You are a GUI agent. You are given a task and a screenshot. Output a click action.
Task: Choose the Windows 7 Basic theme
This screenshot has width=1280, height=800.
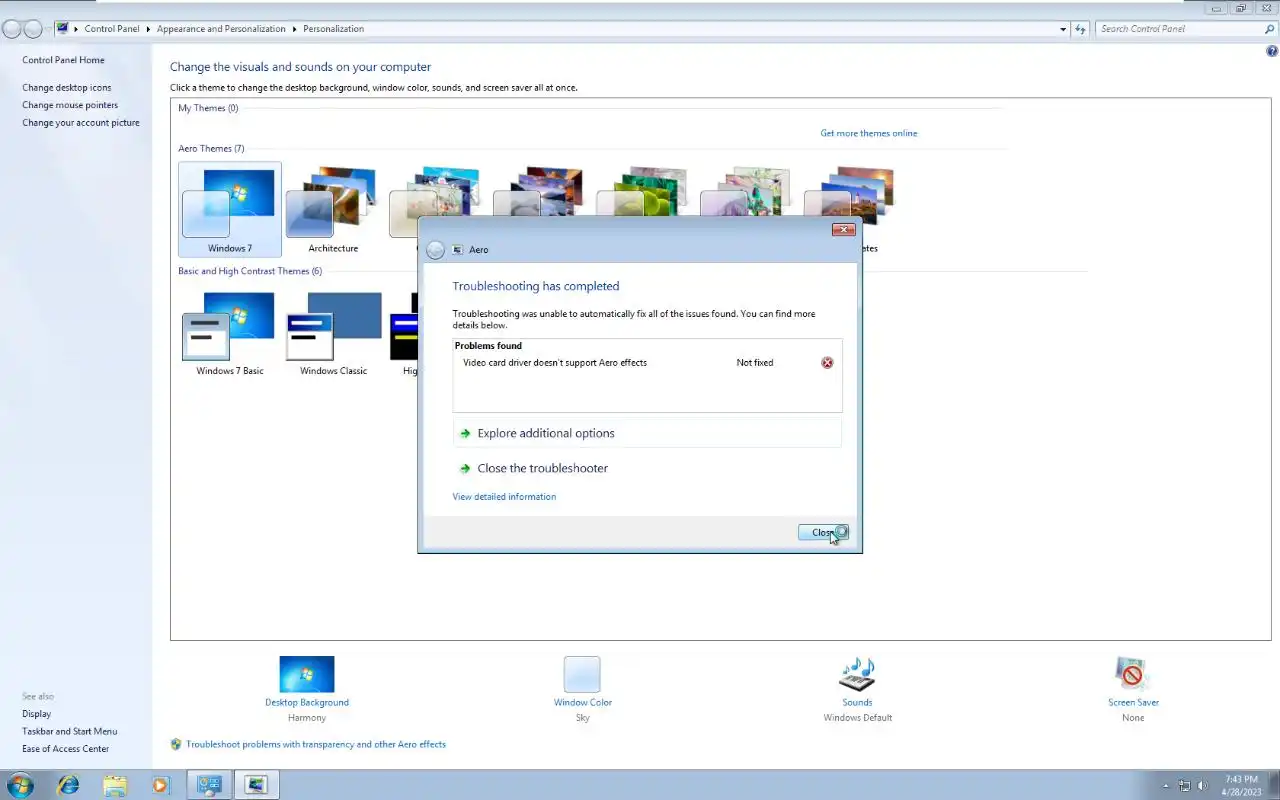pyautogui.click(x=230, y=334)
